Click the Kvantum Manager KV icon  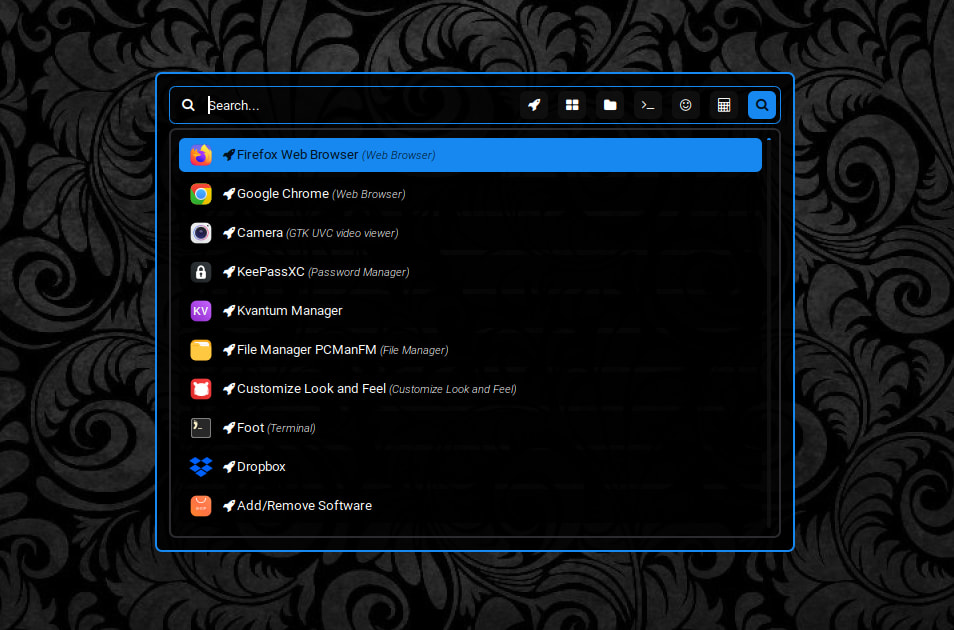[201, 311]
